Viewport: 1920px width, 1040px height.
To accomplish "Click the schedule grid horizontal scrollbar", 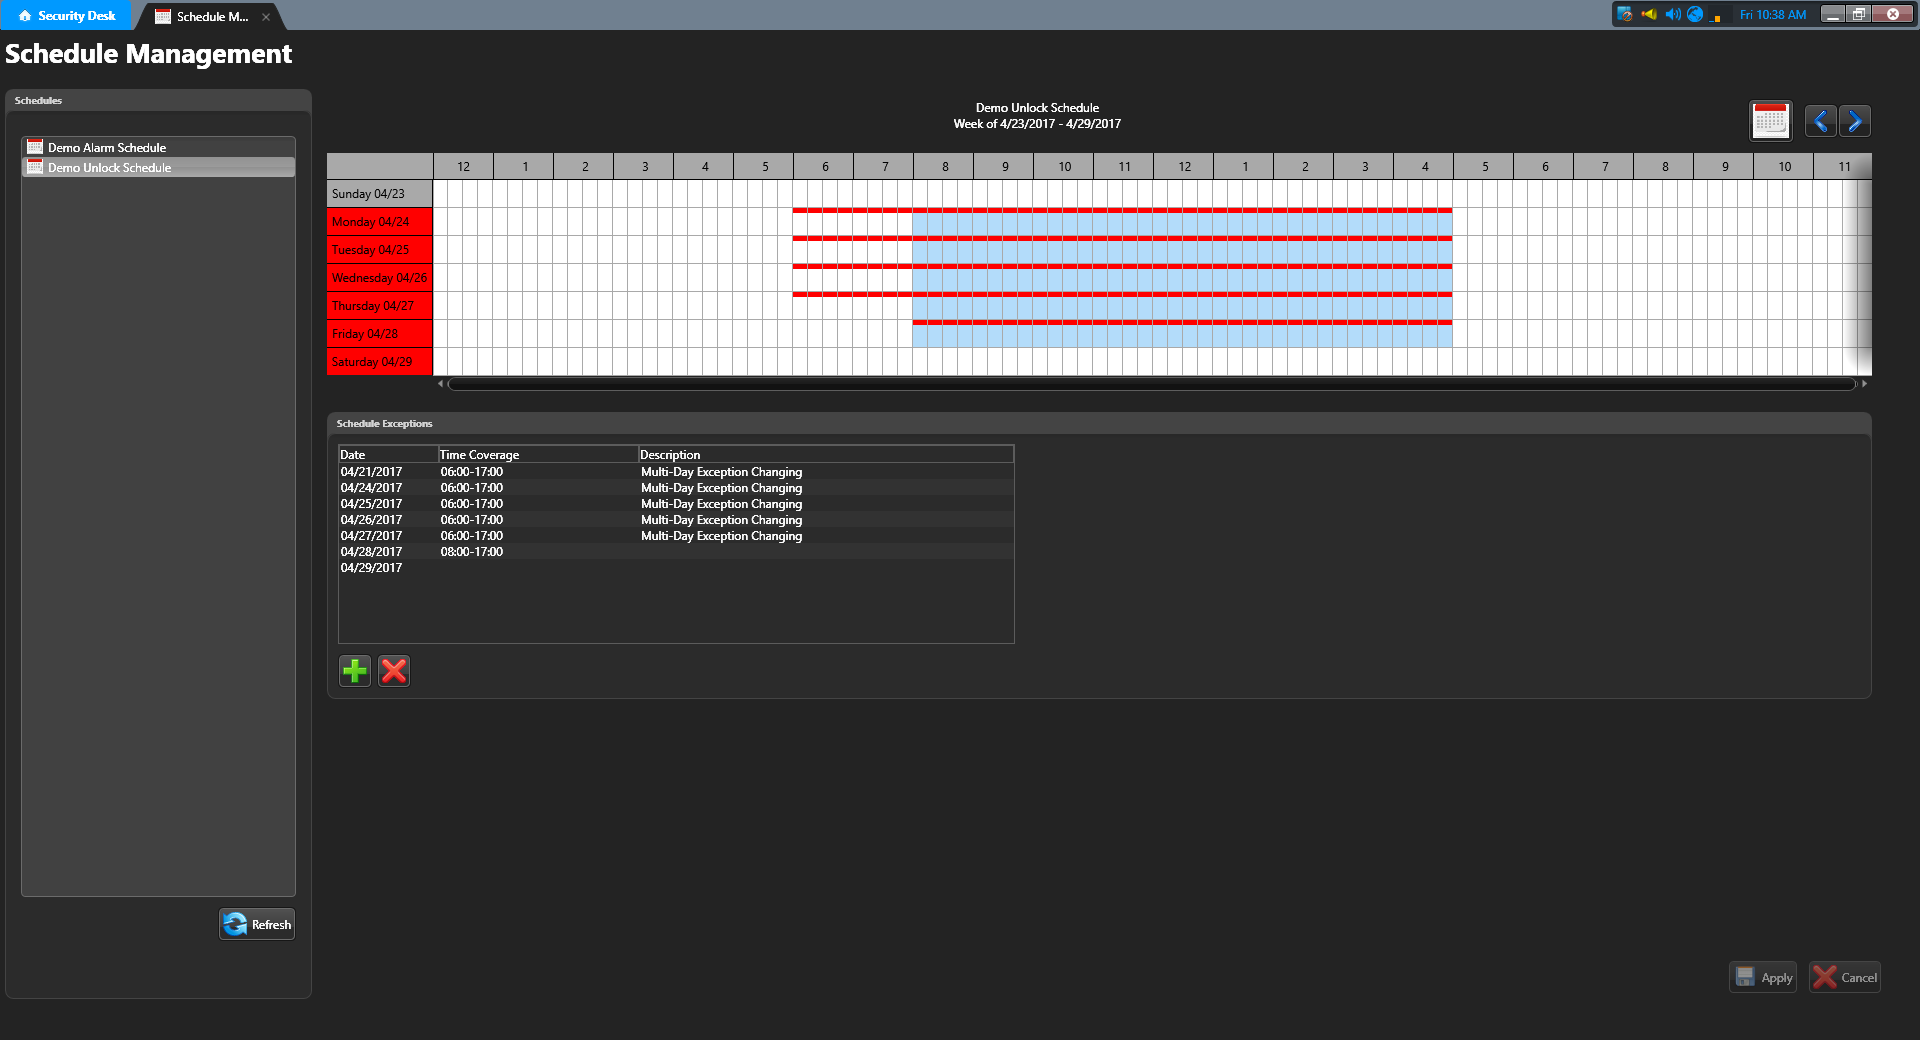I will [1150, 384].
